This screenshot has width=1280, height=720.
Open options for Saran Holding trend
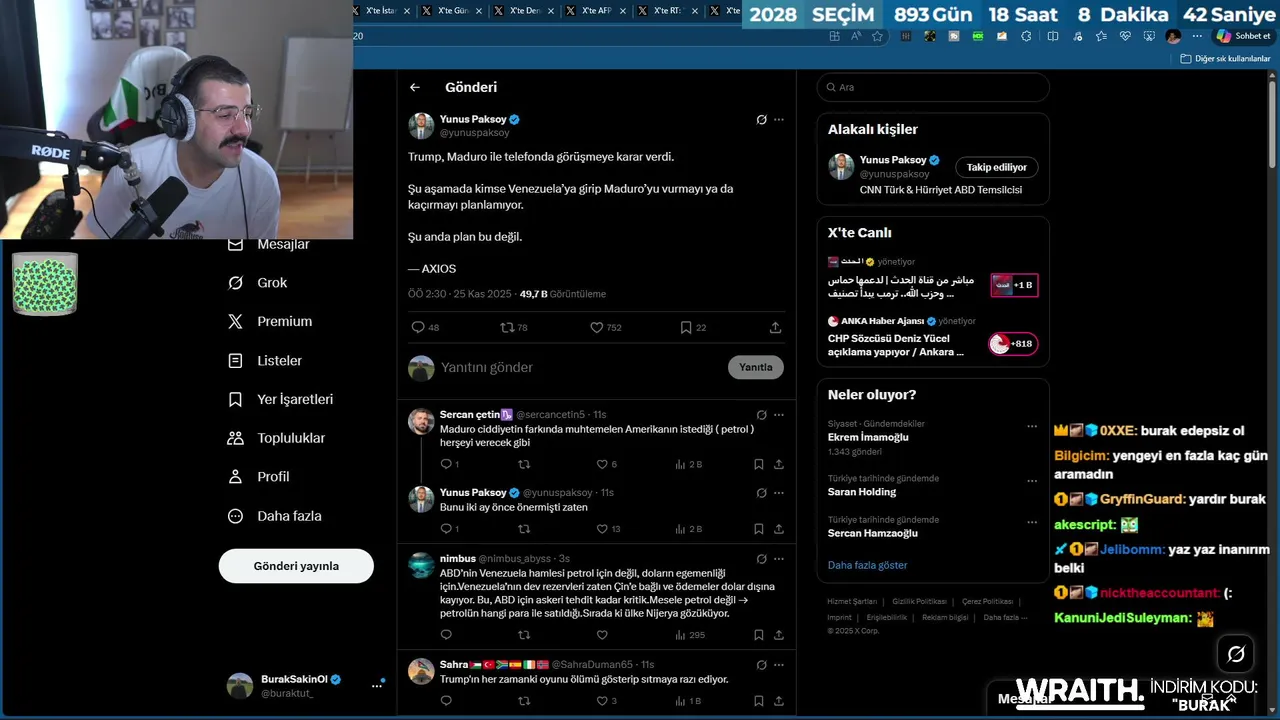(x=1032, y=481)
